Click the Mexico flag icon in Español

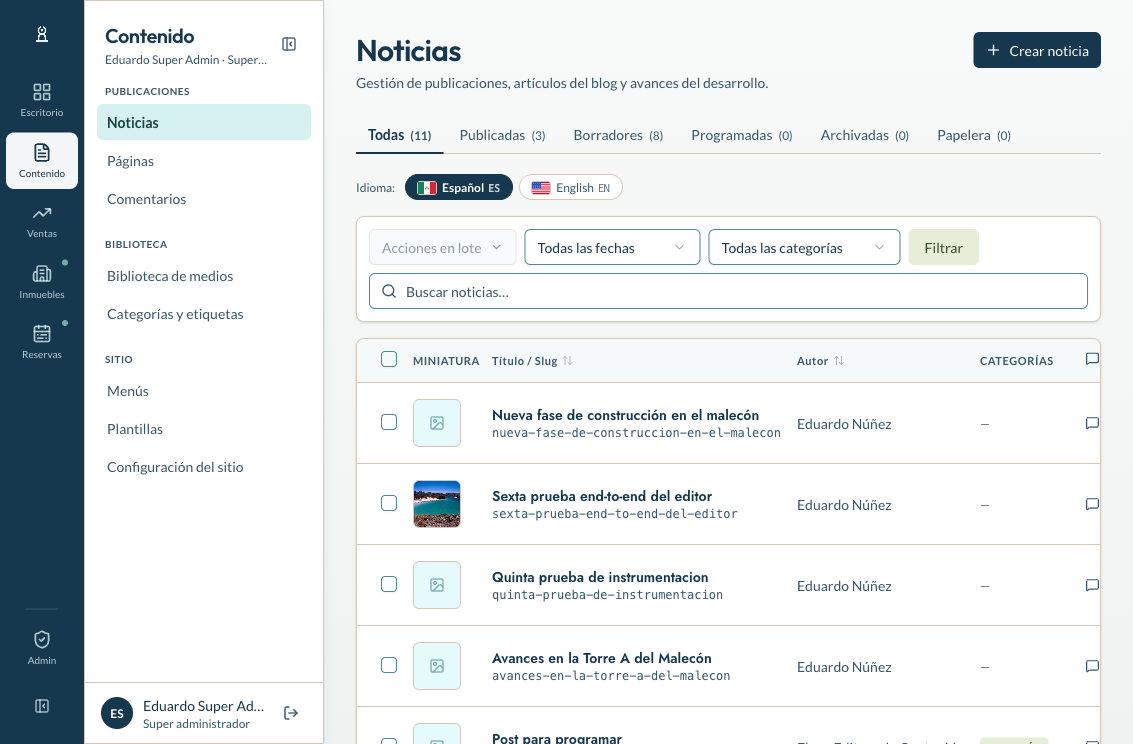(427, 188)
